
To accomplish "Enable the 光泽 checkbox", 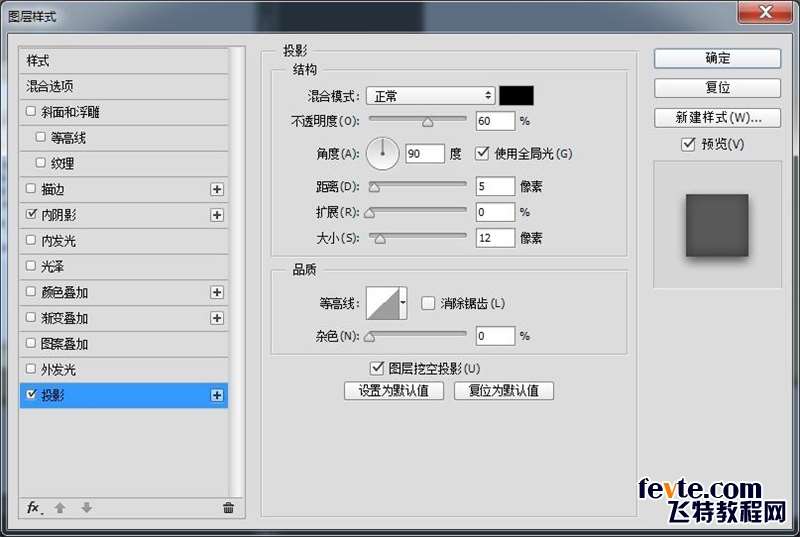I will [x=31, y=266].
